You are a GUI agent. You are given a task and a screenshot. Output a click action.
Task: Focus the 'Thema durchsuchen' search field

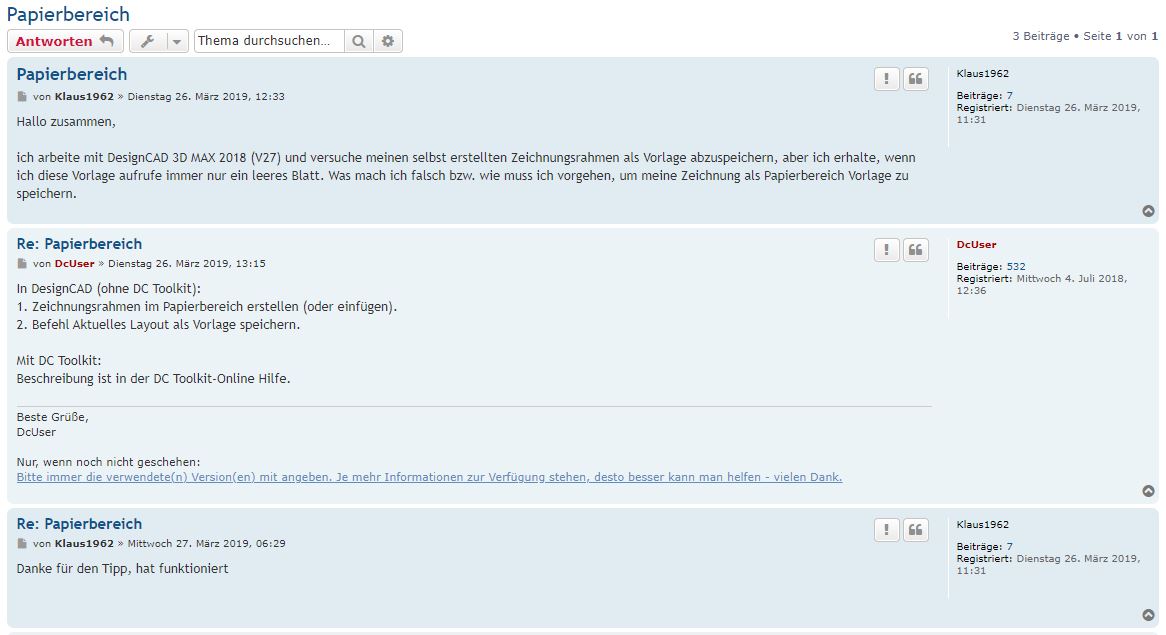[269, 41]
